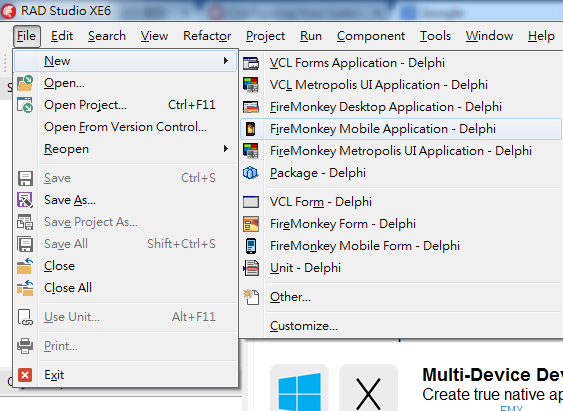Click the Open Project icon
The image size is (563, 411).
coord(25,105)
